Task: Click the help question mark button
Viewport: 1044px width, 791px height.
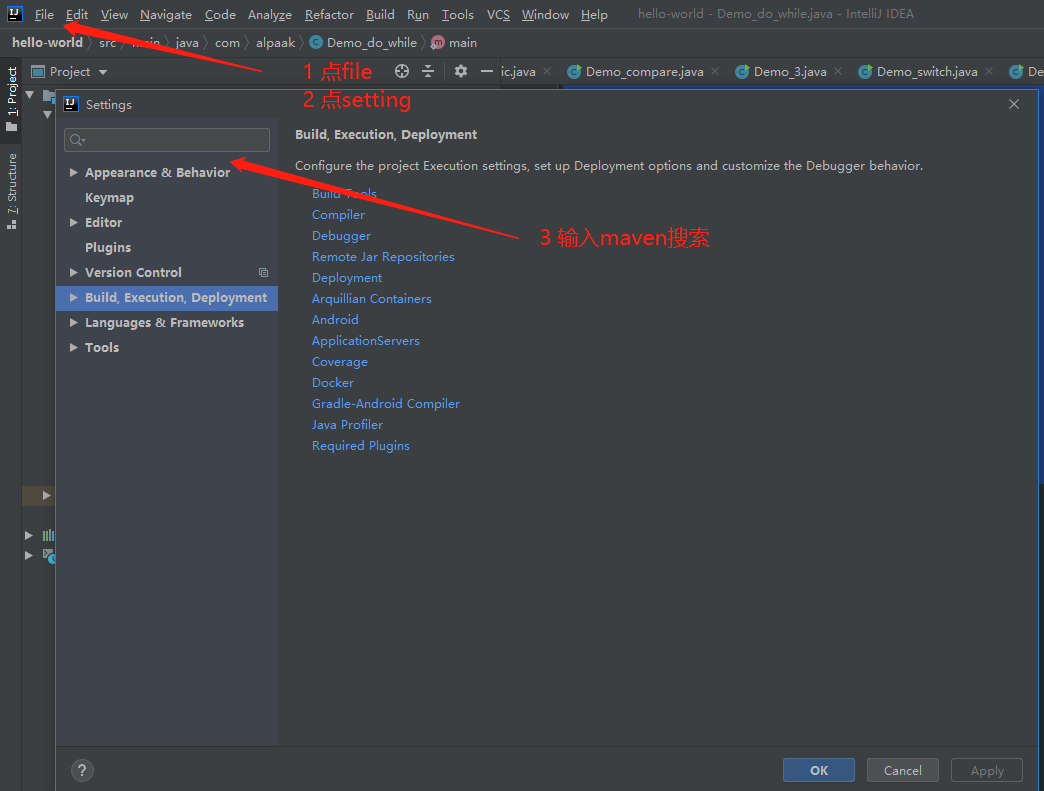Action: coord(82,770)
